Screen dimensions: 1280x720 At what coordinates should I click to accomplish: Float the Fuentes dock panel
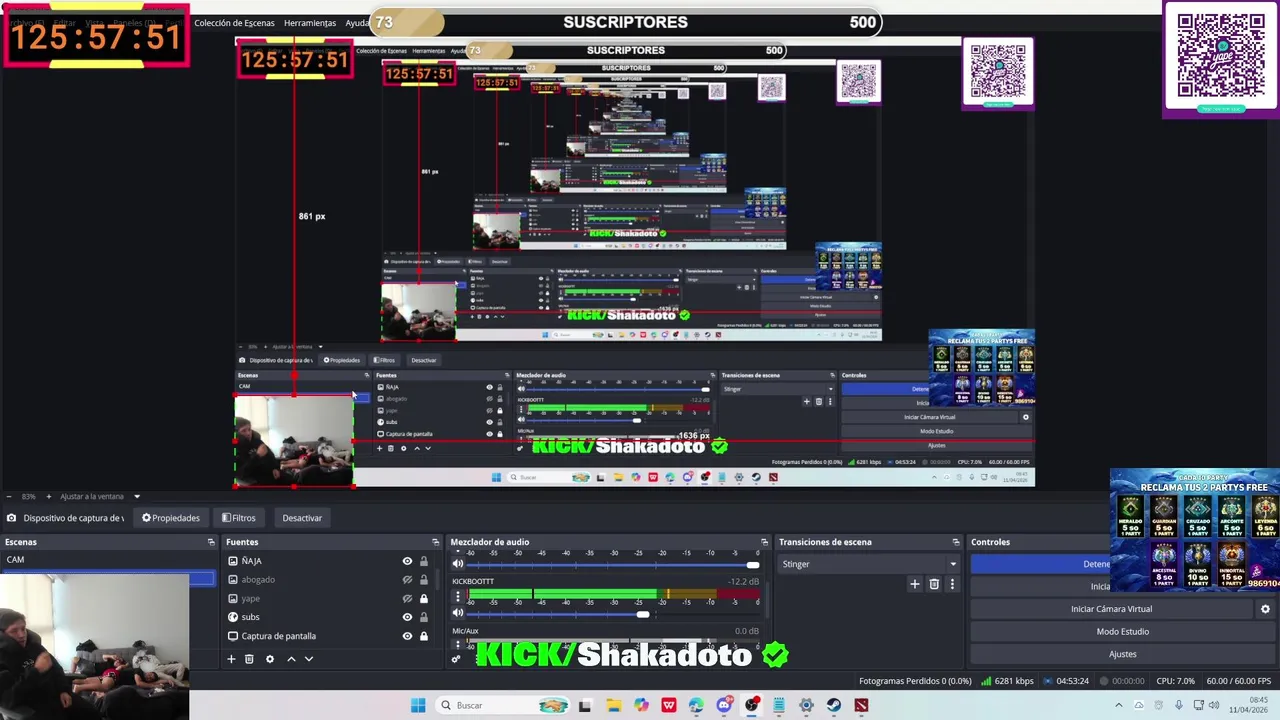(435, 542)
